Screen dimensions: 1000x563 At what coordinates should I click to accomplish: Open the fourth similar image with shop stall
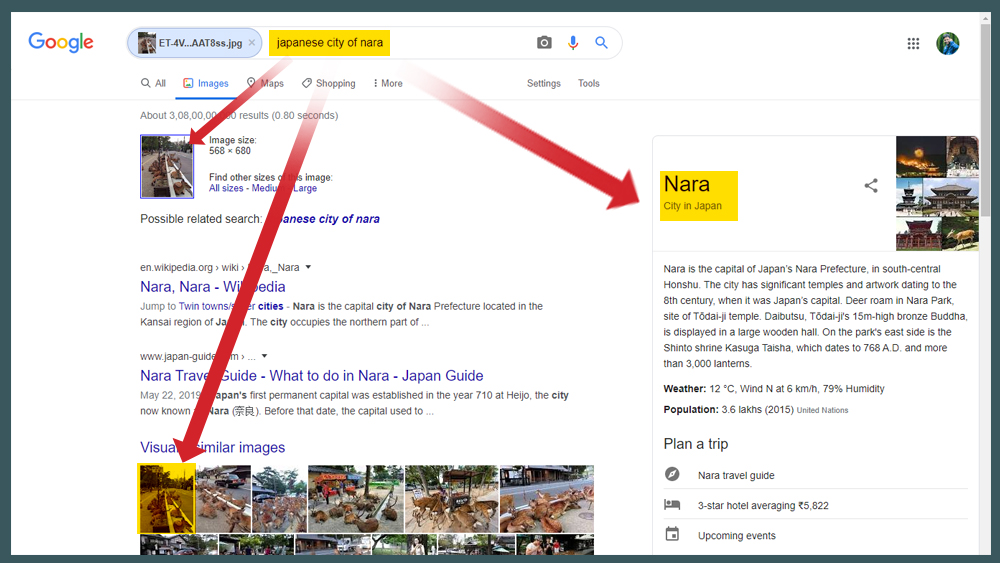(x=356, y=499)
